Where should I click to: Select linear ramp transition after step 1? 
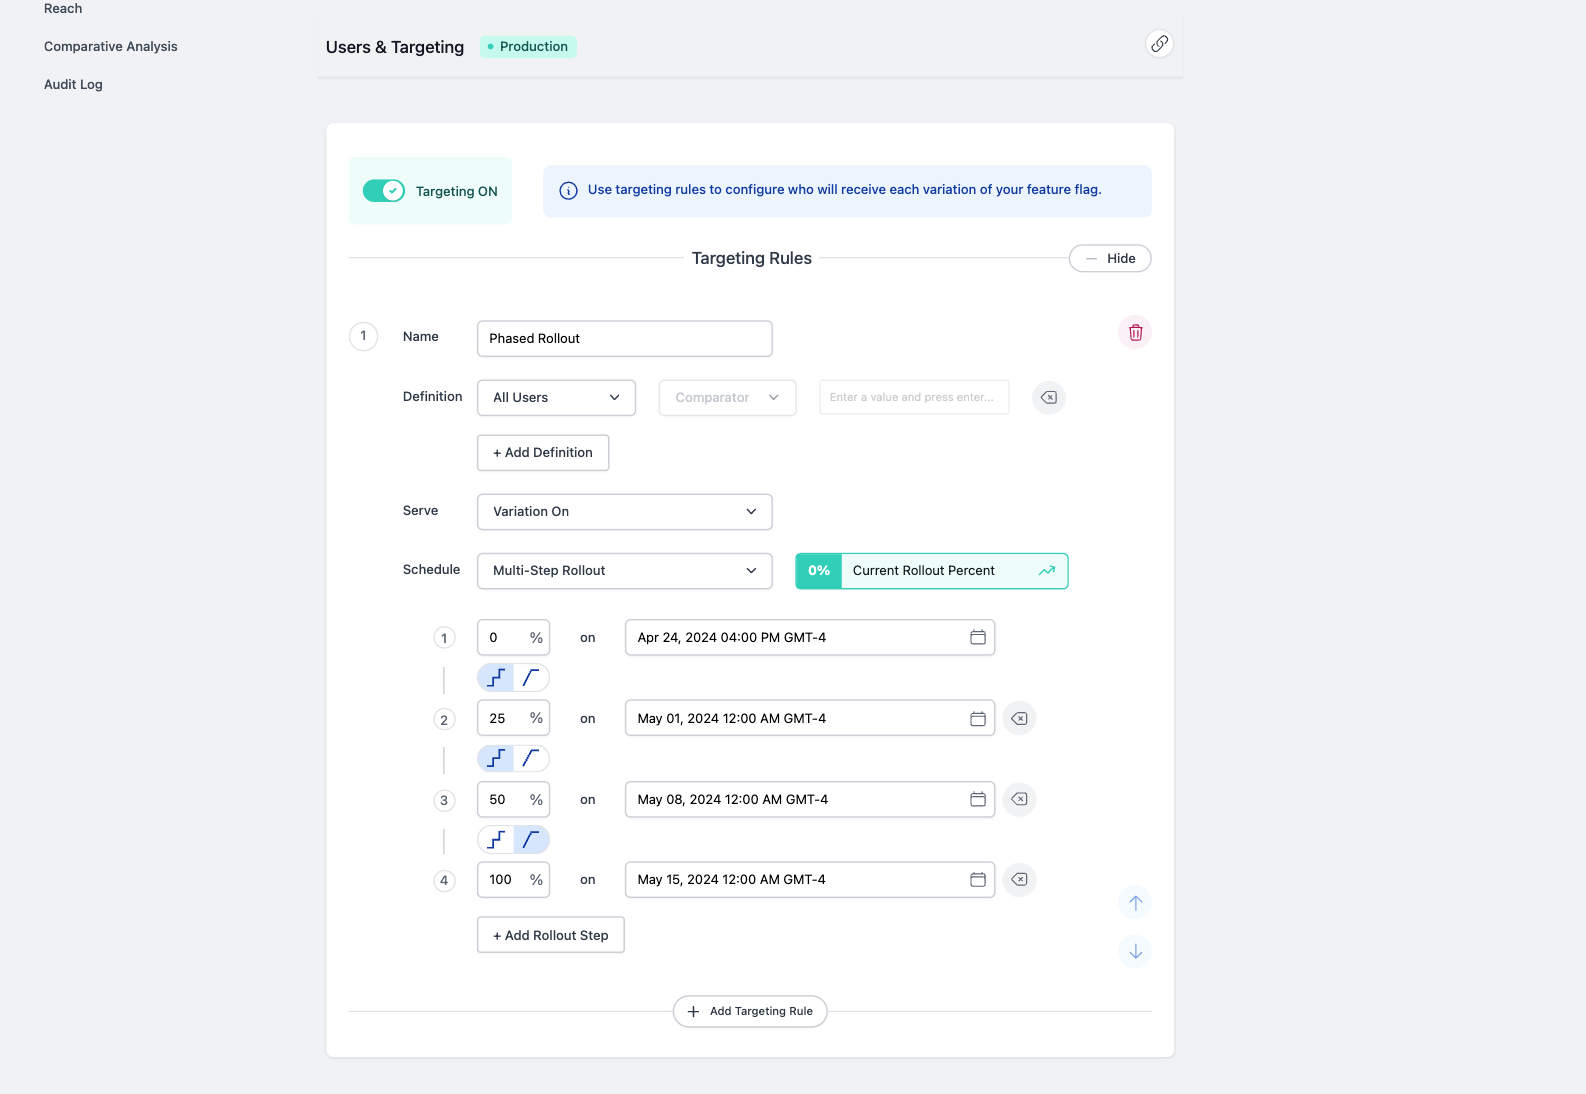pos(531,678)
